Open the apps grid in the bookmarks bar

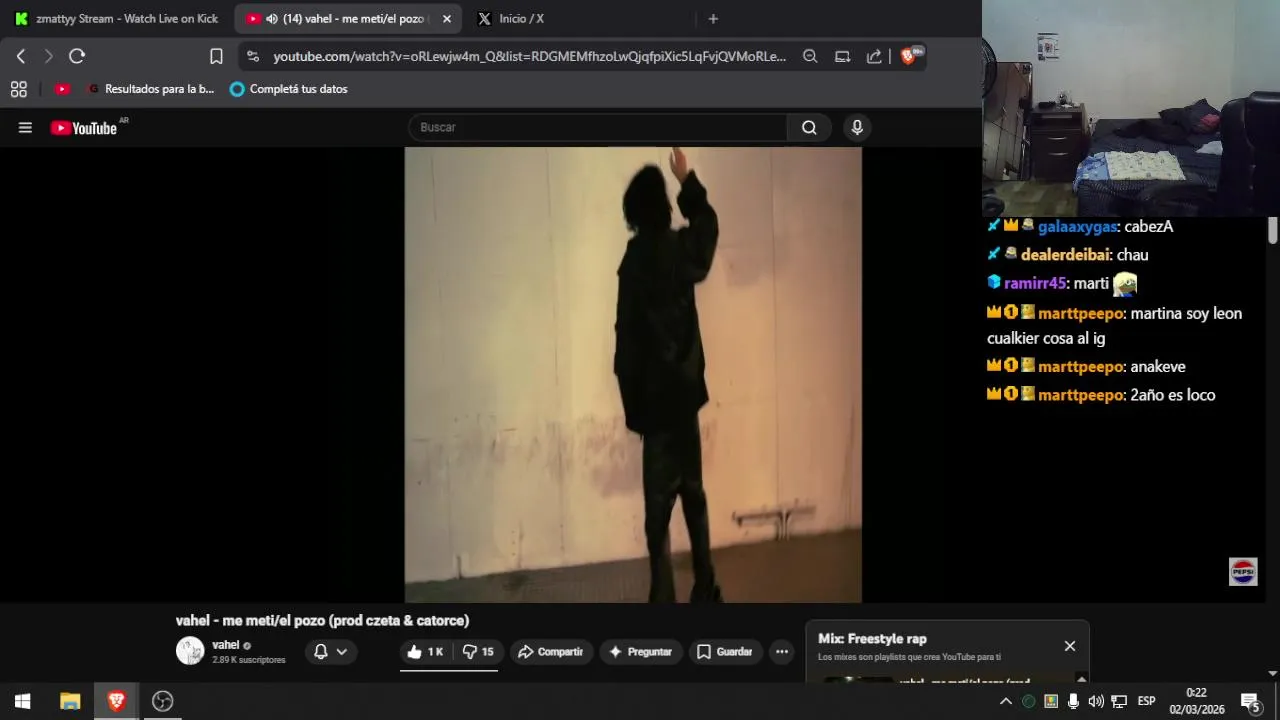[x=19, y=89]
